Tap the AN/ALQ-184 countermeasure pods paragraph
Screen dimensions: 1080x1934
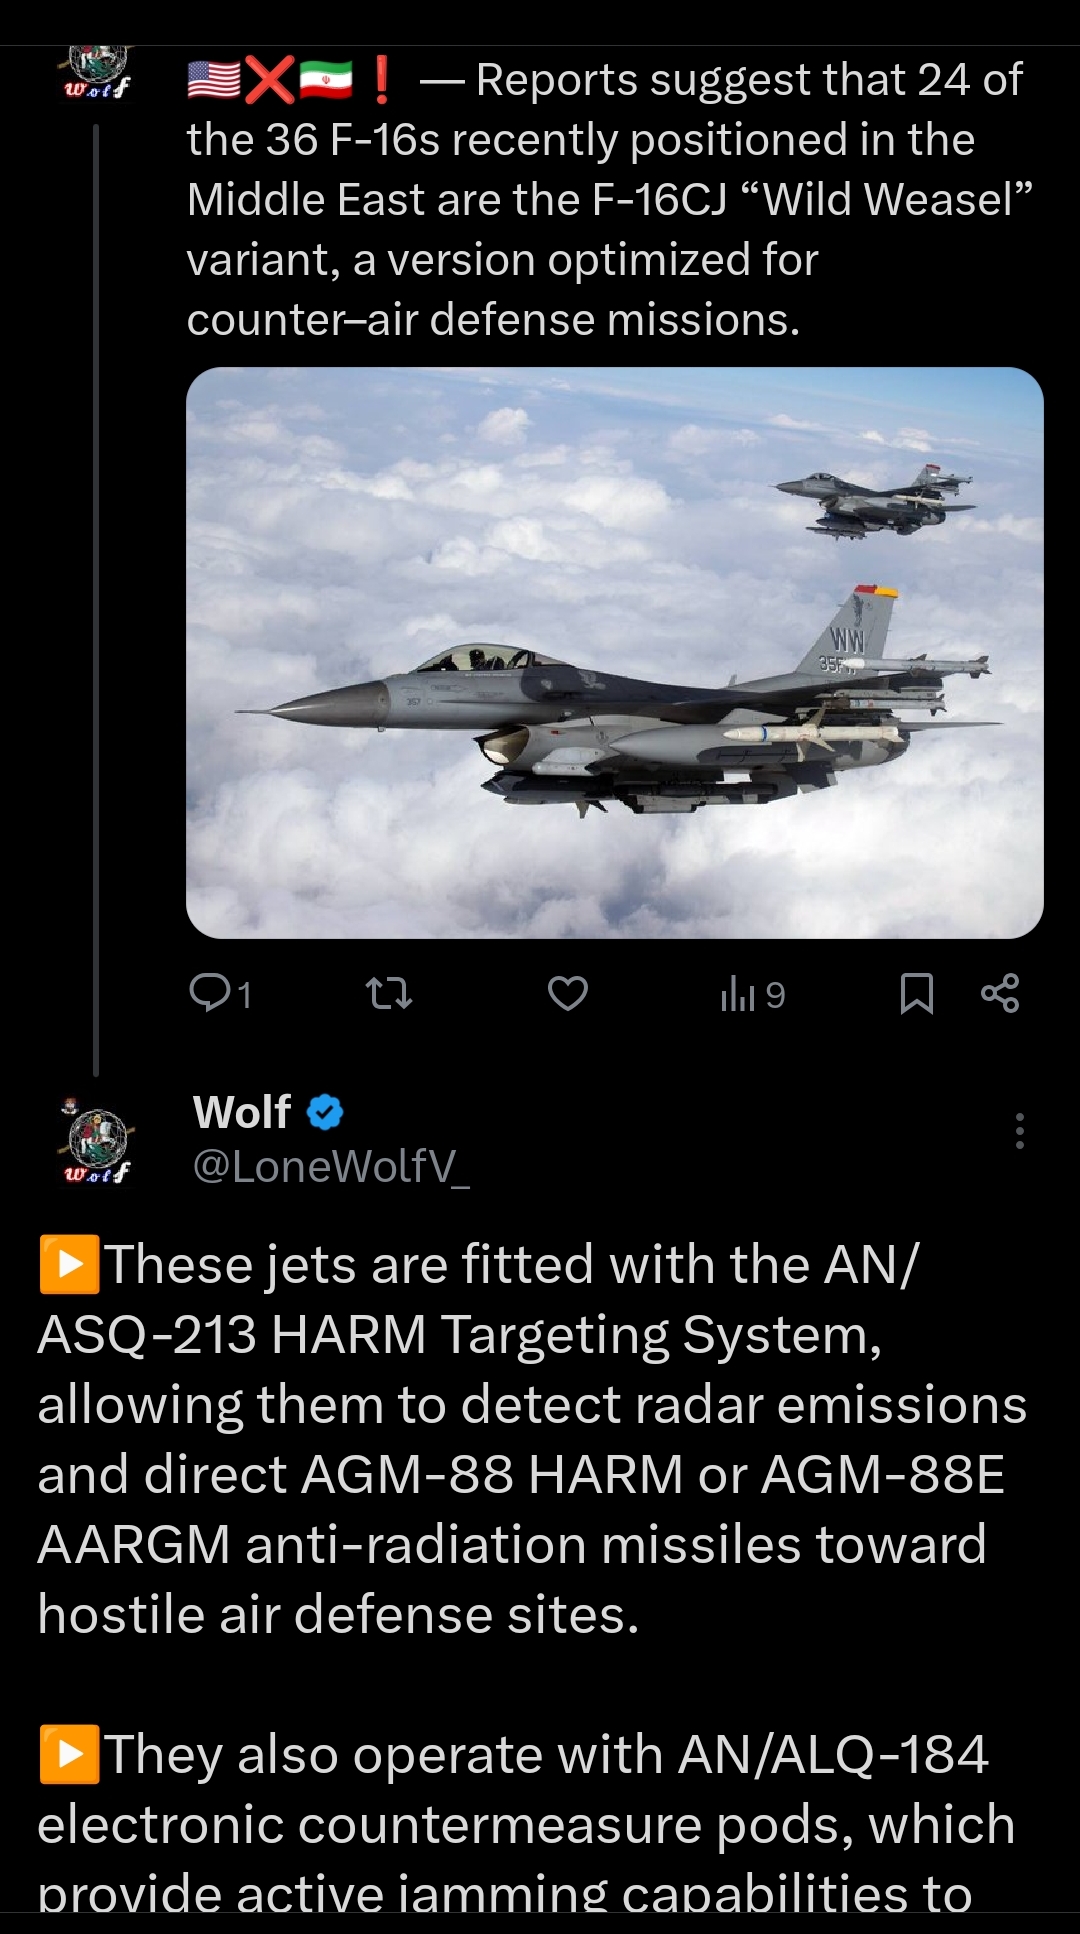click(x=530, y=1825)
